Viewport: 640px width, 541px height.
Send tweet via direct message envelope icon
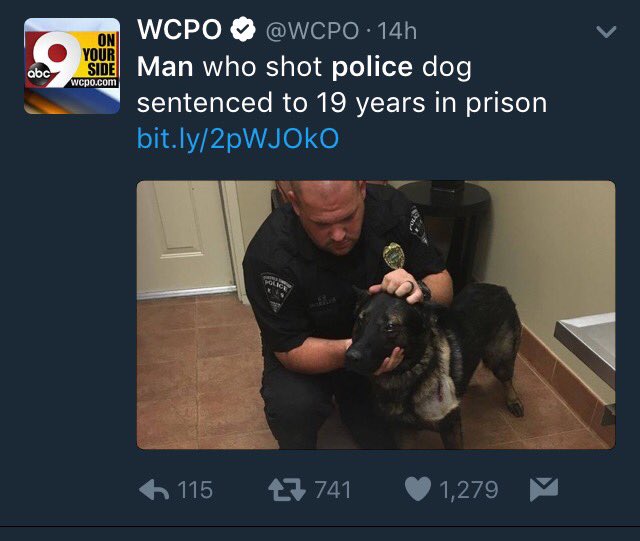click(544, 489)
